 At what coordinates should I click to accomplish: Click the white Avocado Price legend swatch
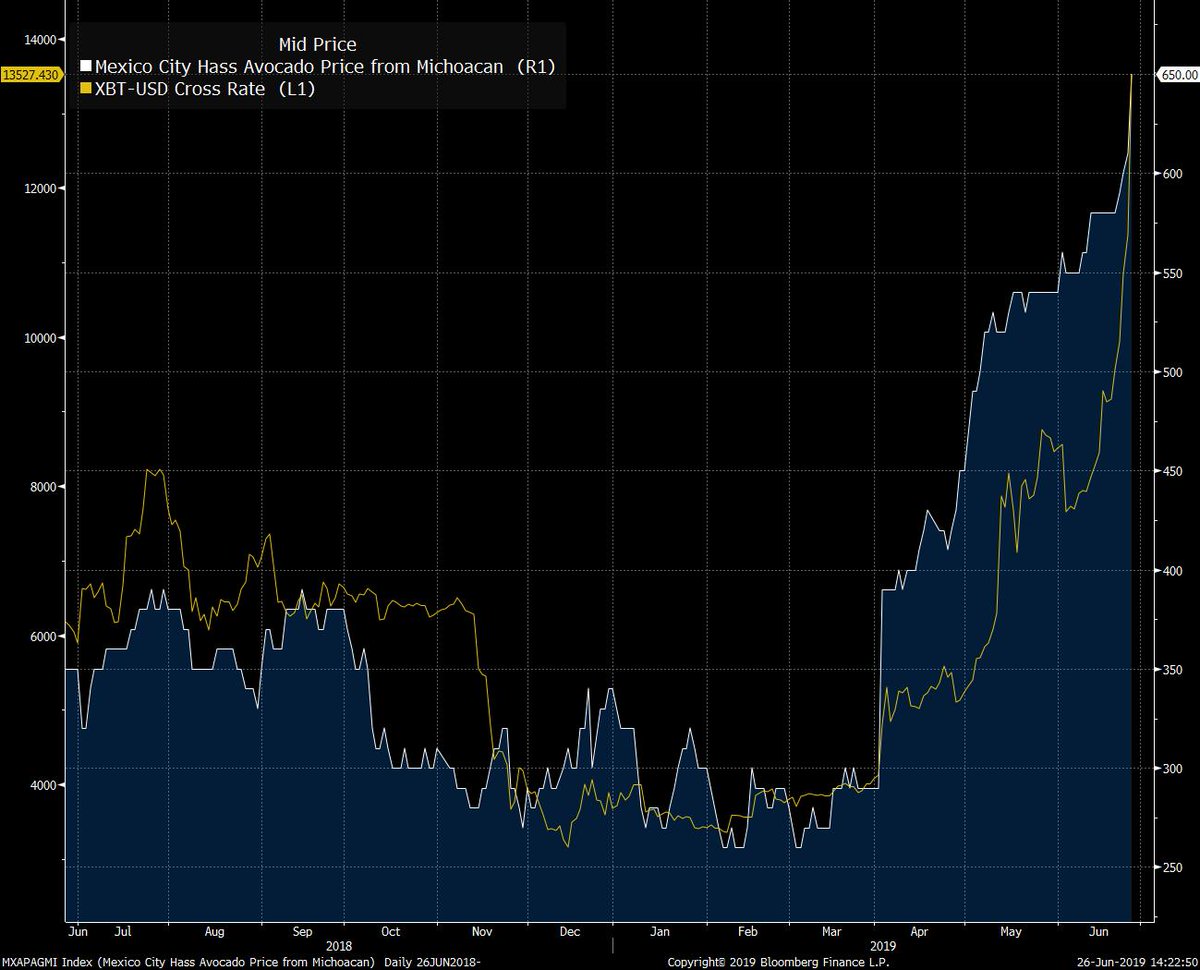(87, 67)
